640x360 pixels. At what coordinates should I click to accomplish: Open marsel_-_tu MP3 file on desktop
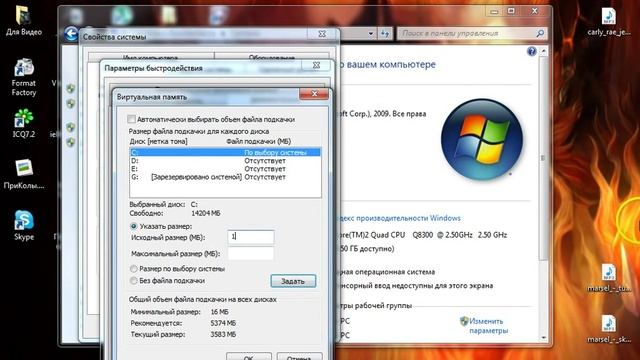609,278
